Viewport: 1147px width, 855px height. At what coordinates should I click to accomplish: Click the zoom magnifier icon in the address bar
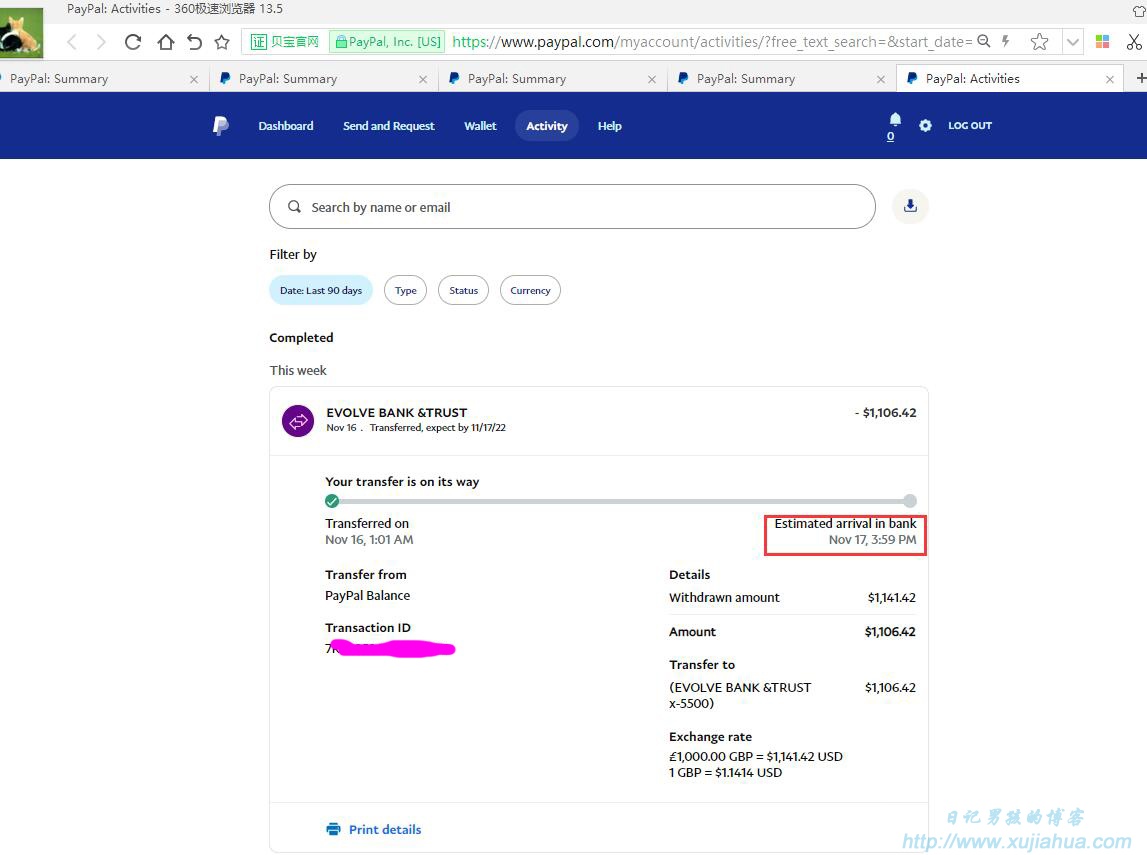[x=984, y=41]
